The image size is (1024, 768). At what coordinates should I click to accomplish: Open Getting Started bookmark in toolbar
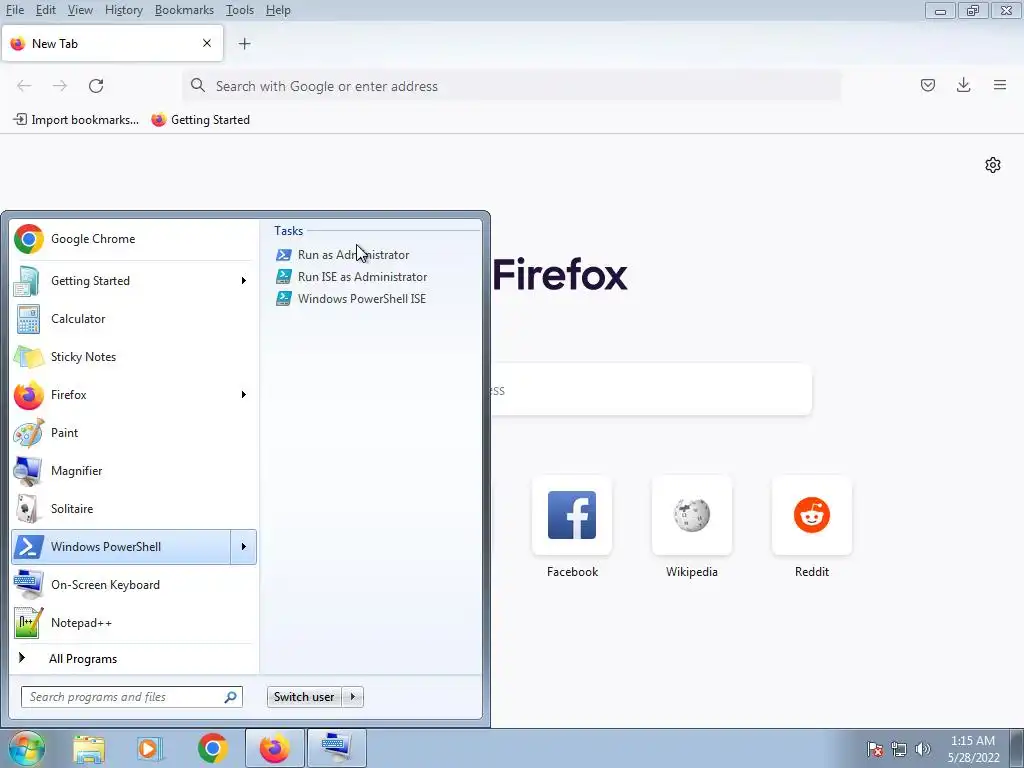(200, 120)
